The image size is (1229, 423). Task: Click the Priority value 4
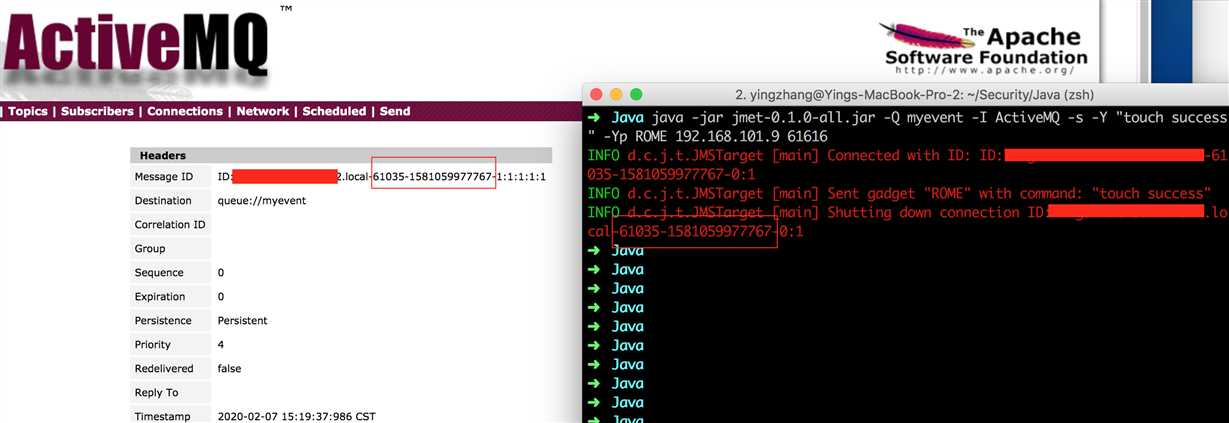221,345
